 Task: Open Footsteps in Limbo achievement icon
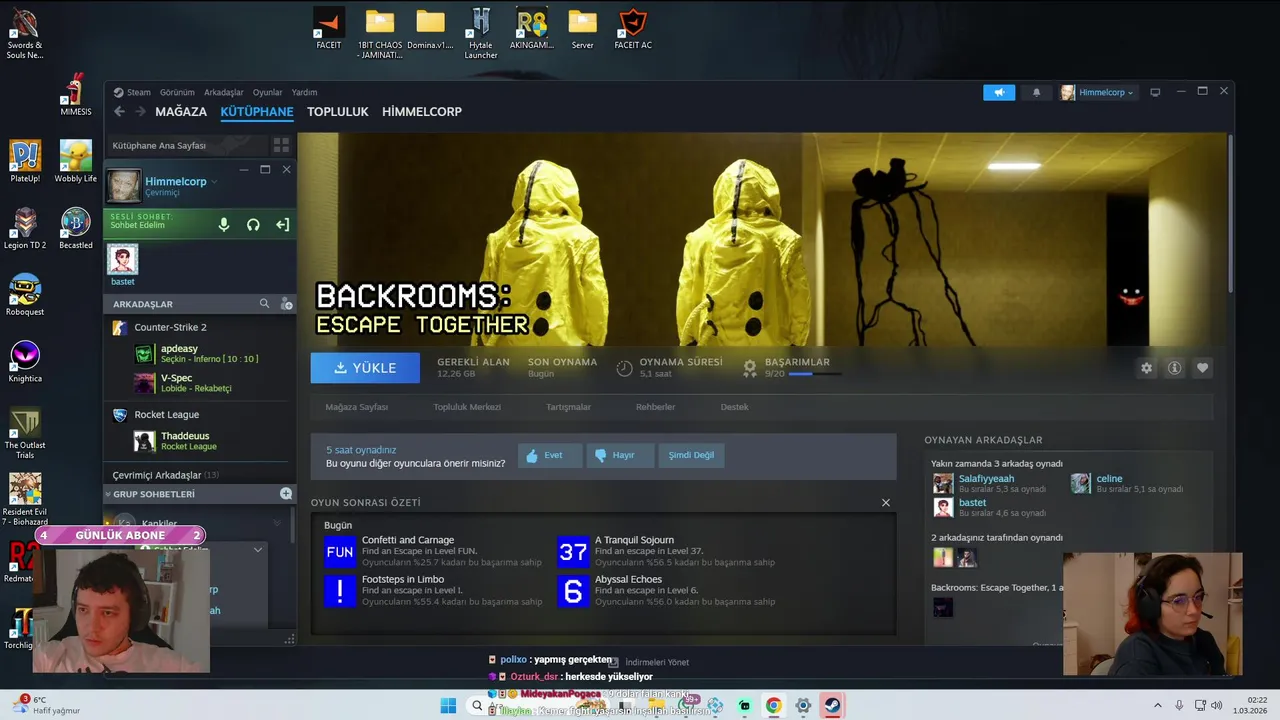(x=340, y=591)
